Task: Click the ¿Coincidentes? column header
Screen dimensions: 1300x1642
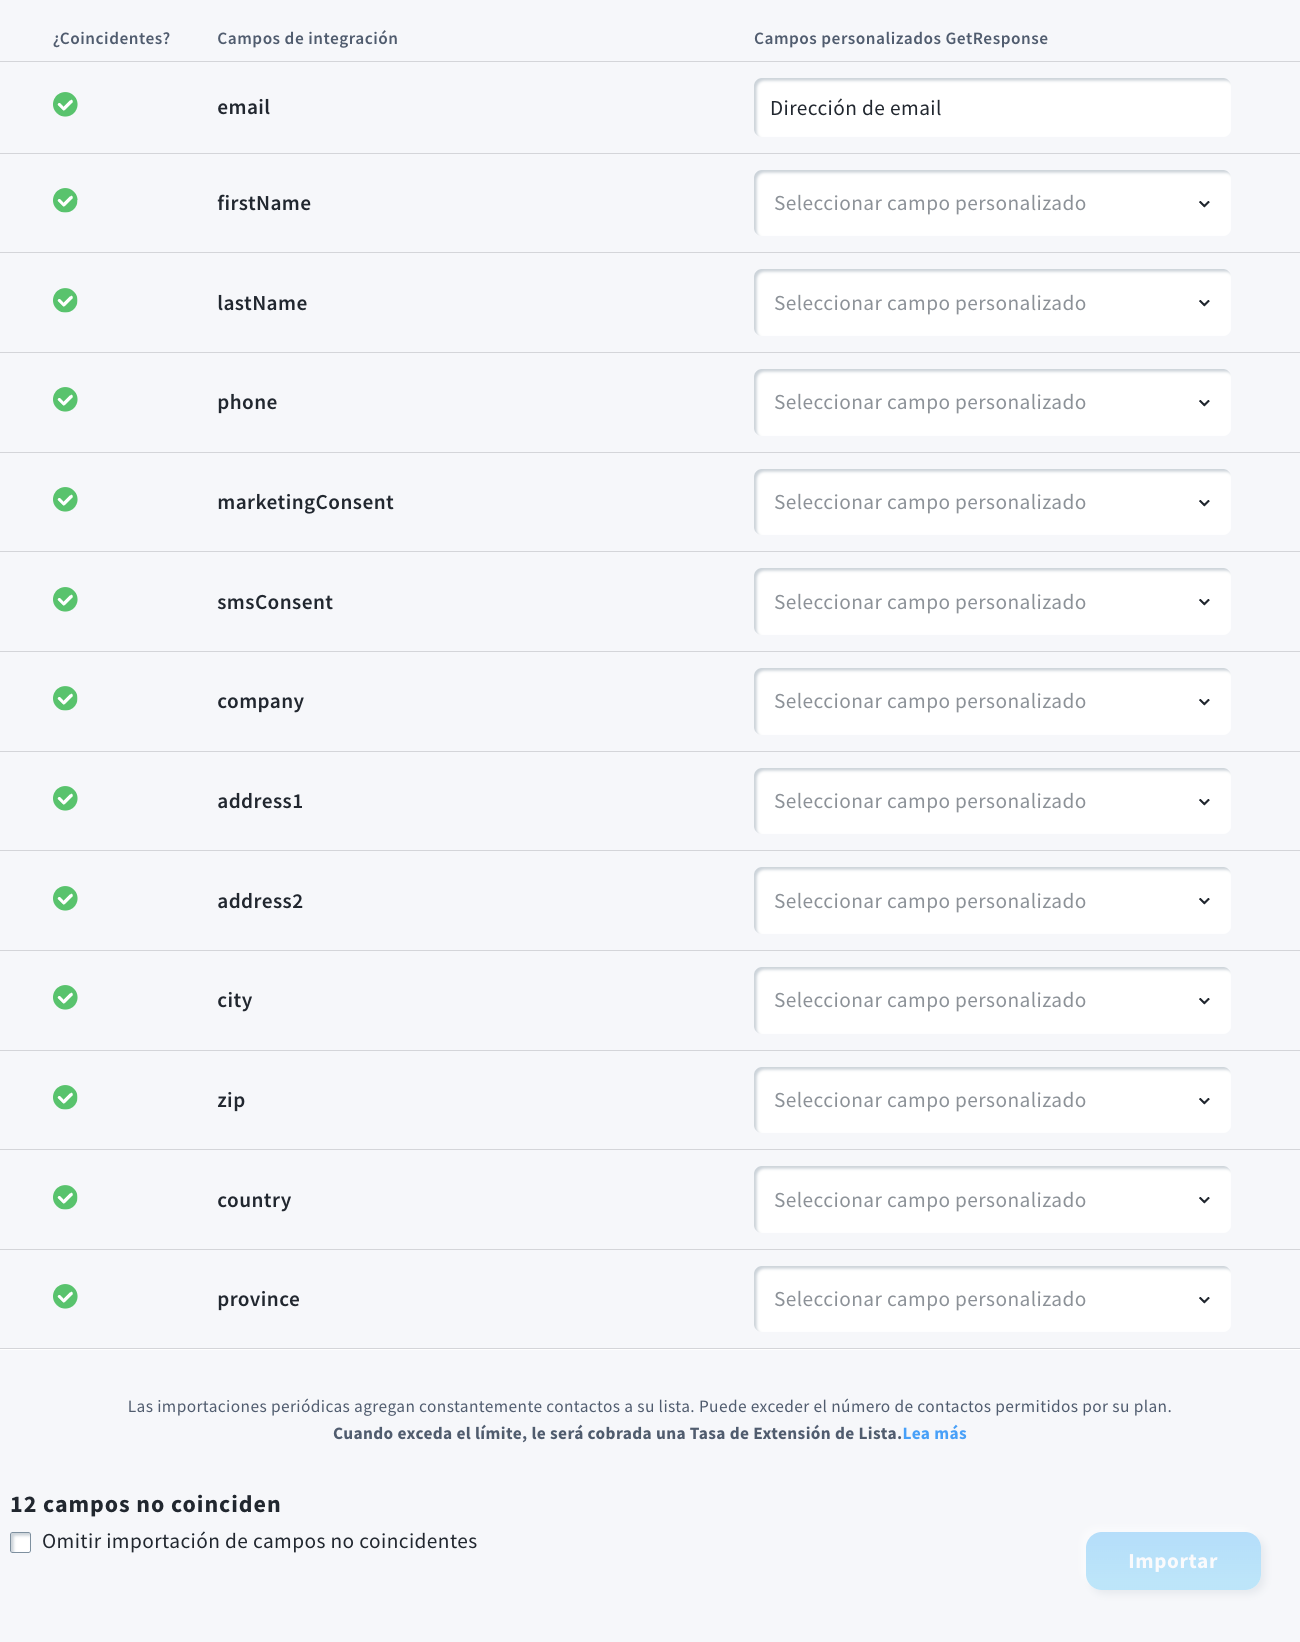Action: click(x=111, y=38)
